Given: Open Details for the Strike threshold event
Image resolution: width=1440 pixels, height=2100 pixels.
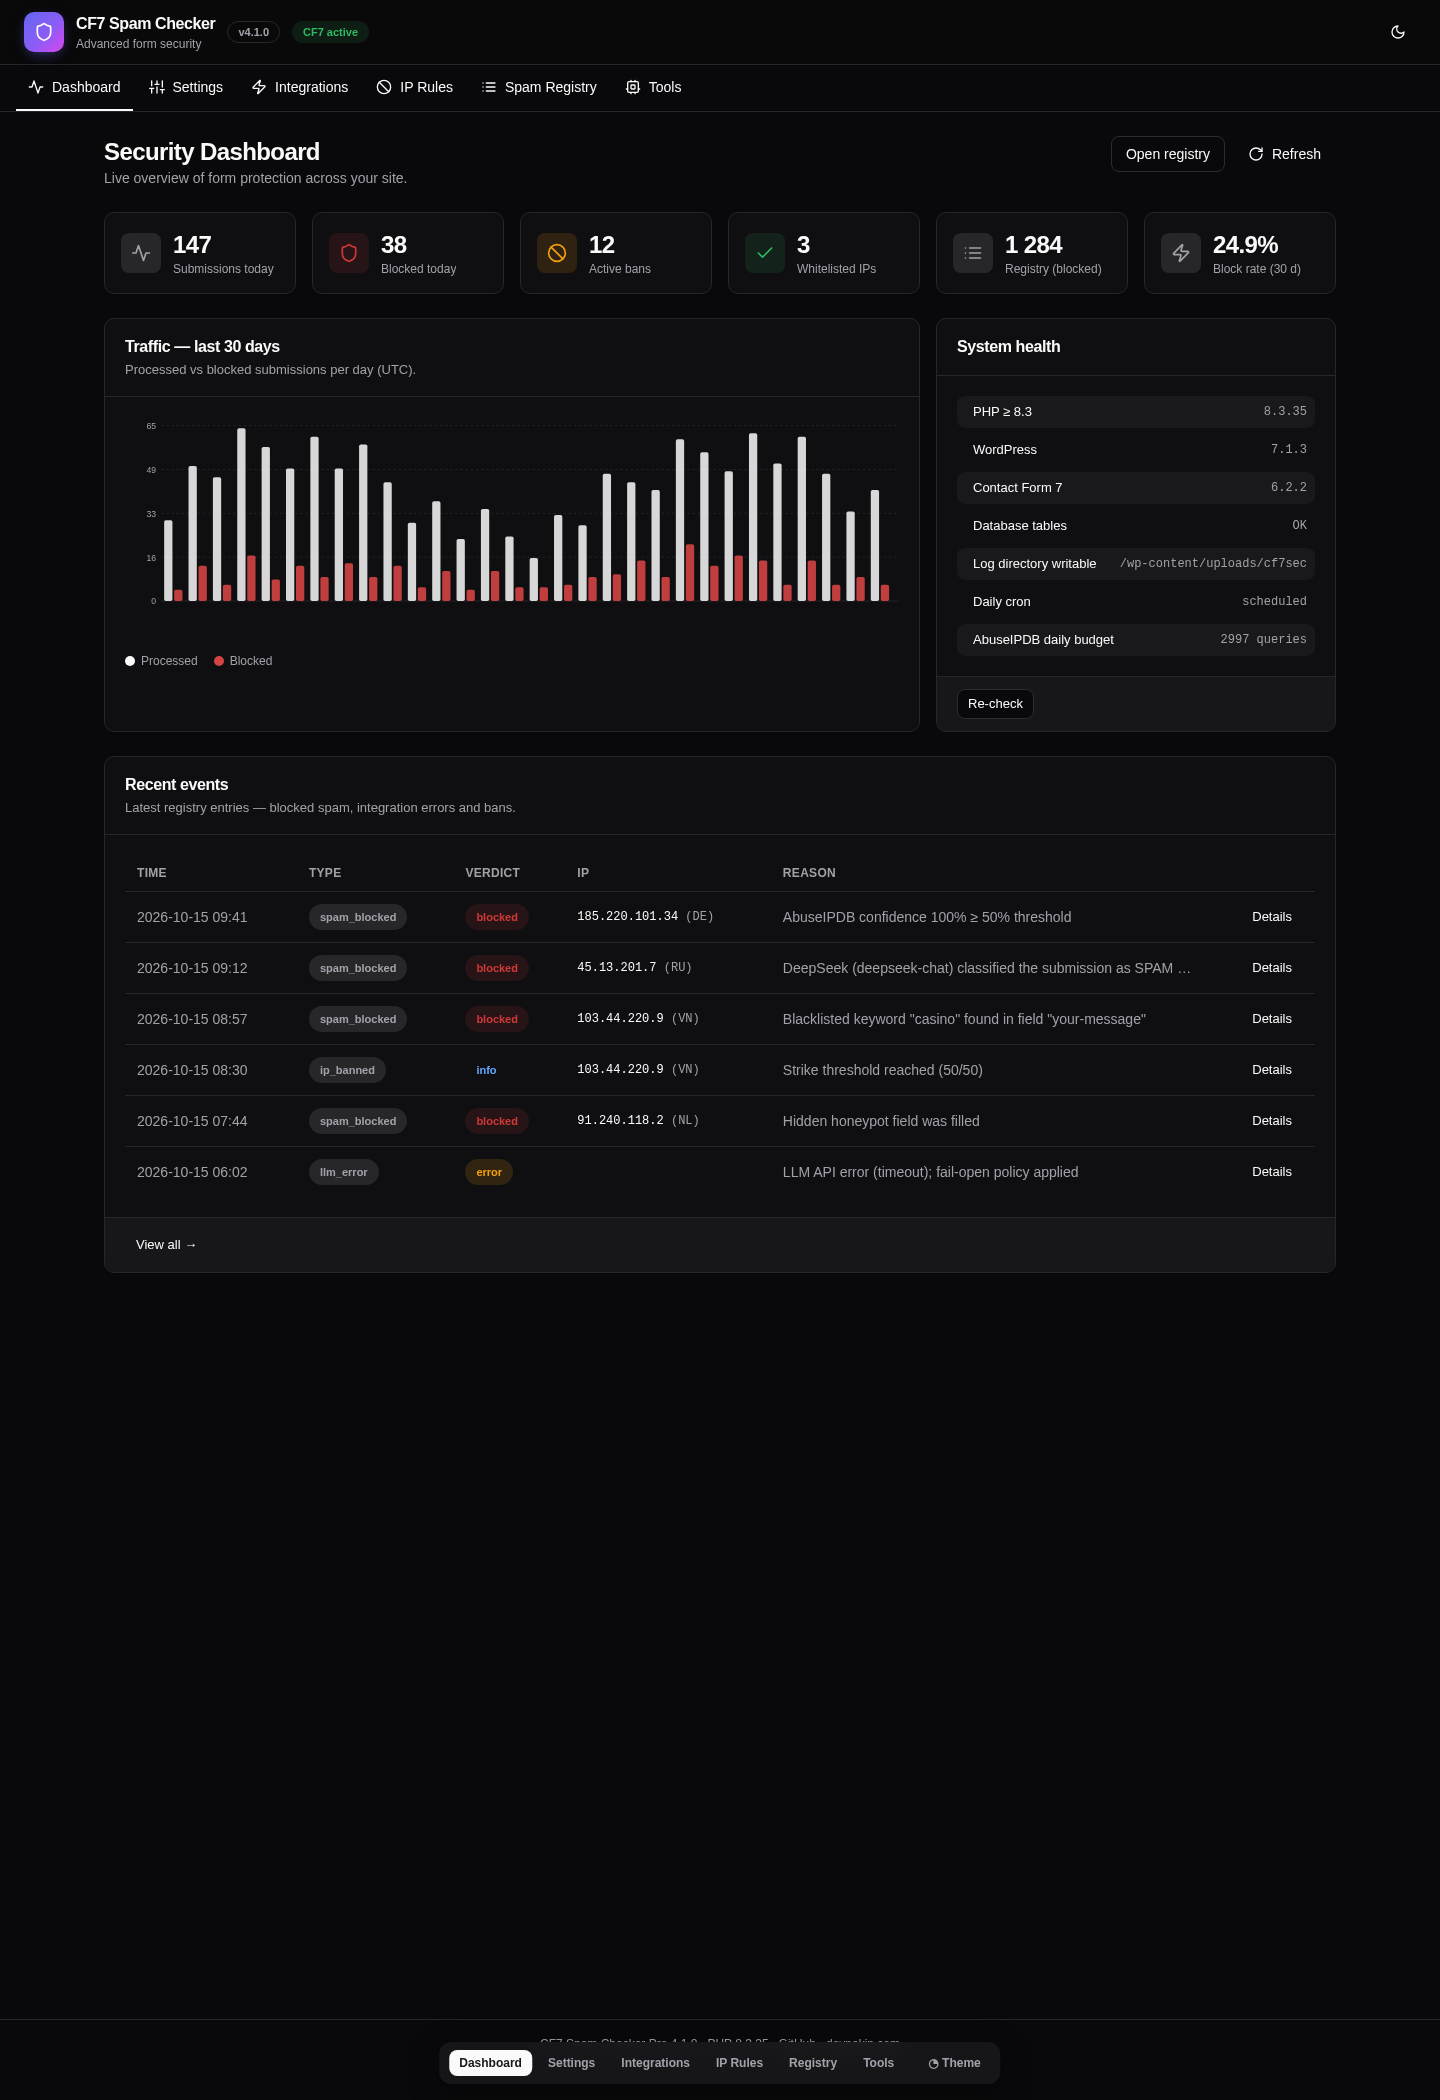Looking at the screenshot, I should coord(1272,1070).
